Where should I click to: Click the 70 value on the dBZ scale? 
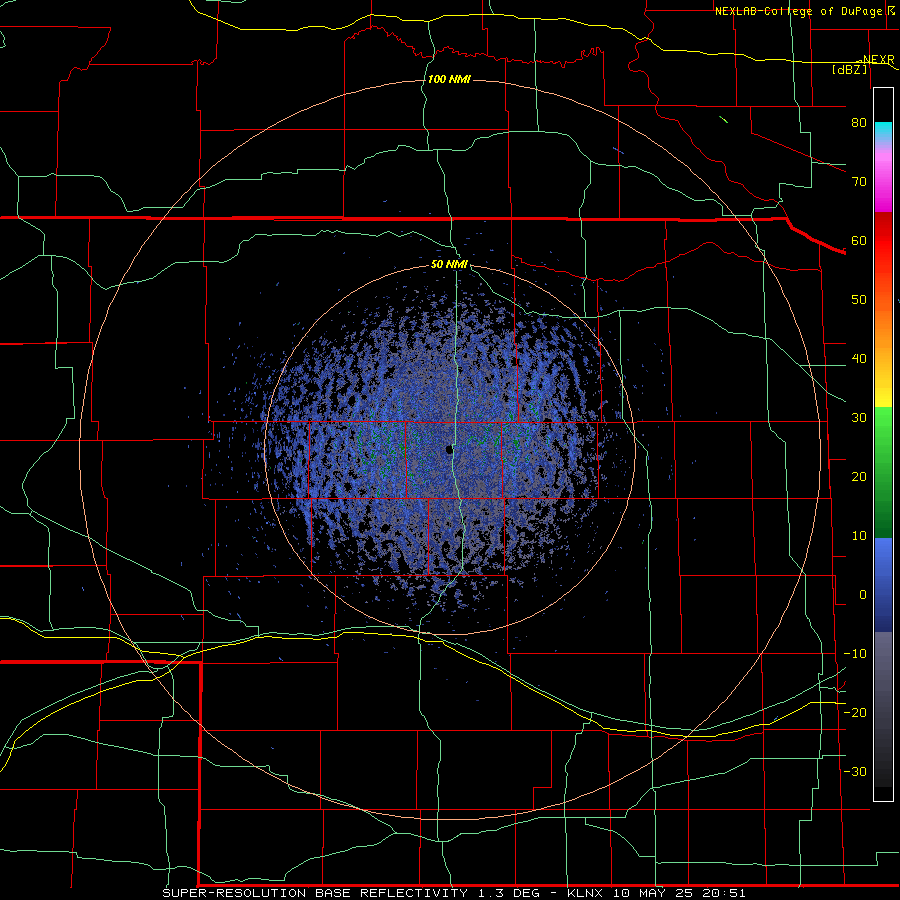click(x=859, y=182)
